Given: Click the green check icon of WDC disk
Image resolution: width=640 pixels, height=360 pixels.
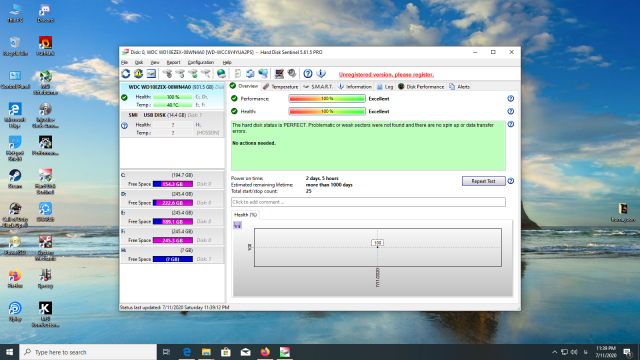Looking at the screenshot, I should tap(124, 98).
